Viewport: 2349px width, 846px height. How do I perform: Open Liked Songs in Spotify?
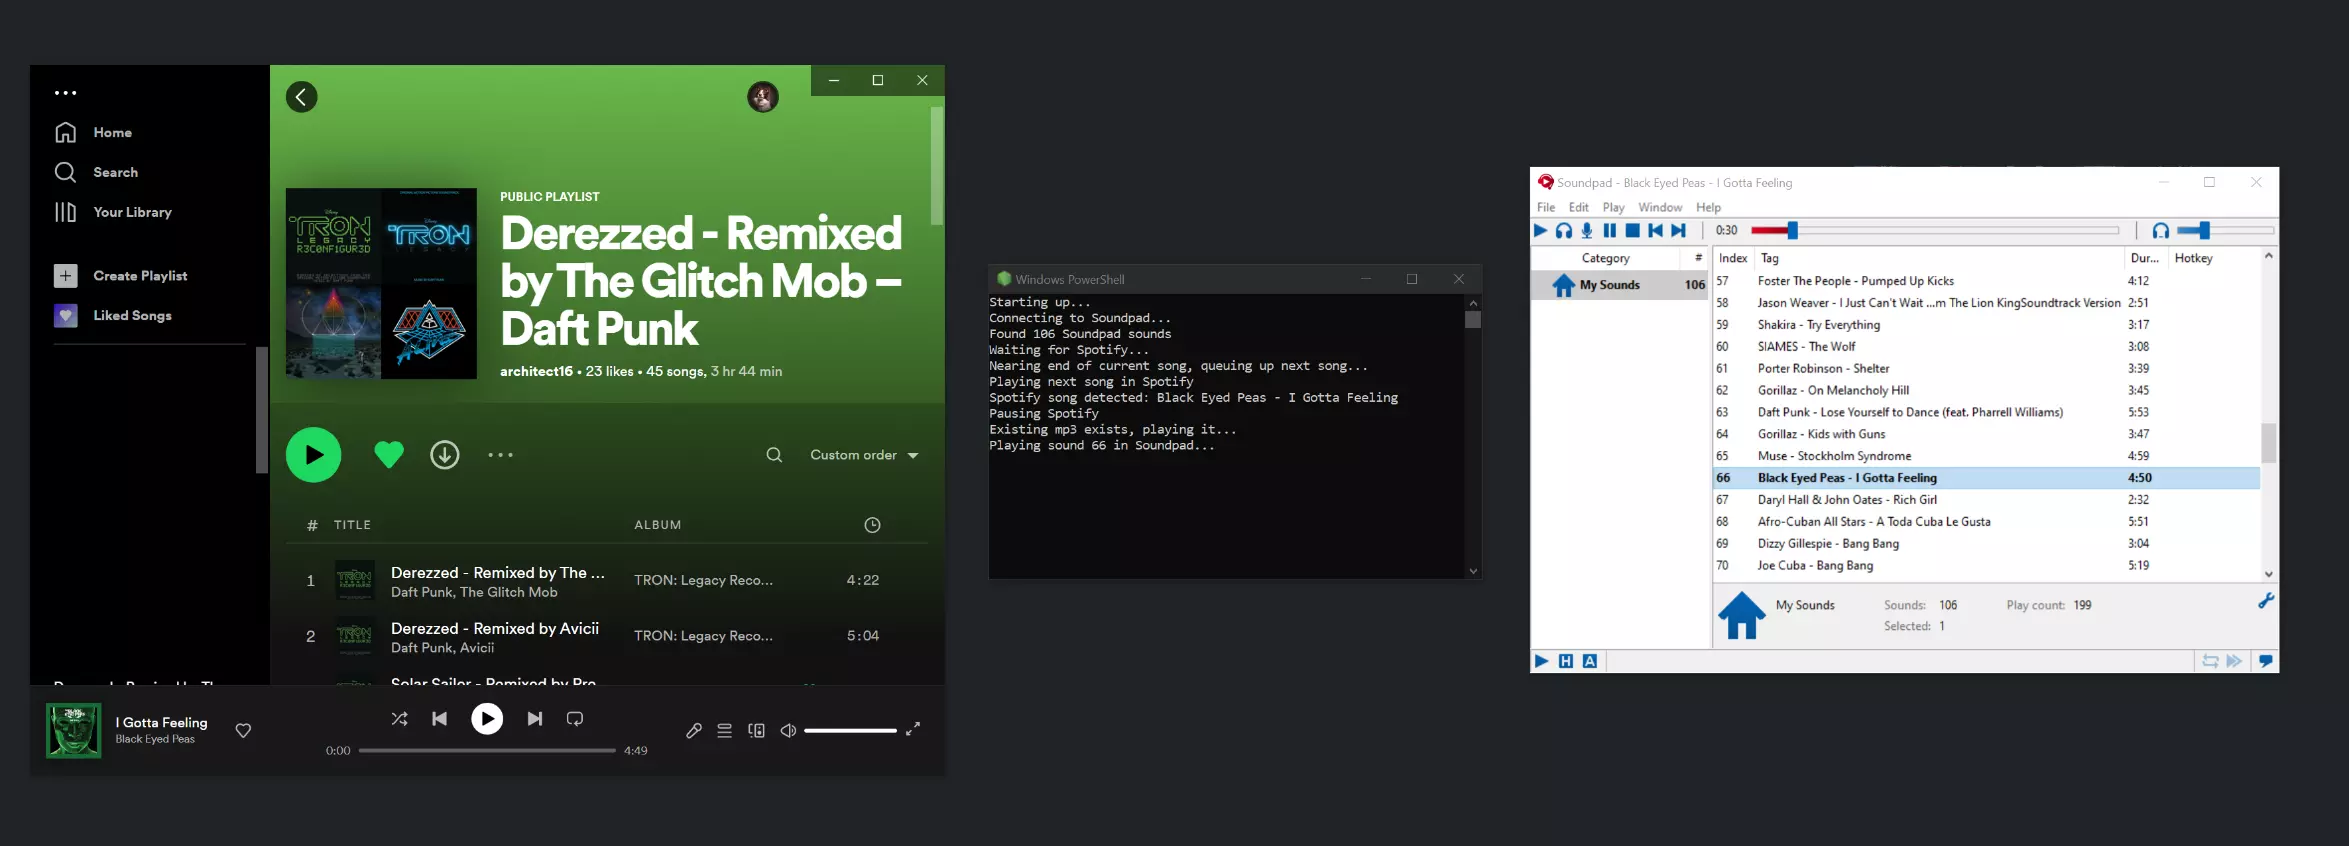coord(113,316)
